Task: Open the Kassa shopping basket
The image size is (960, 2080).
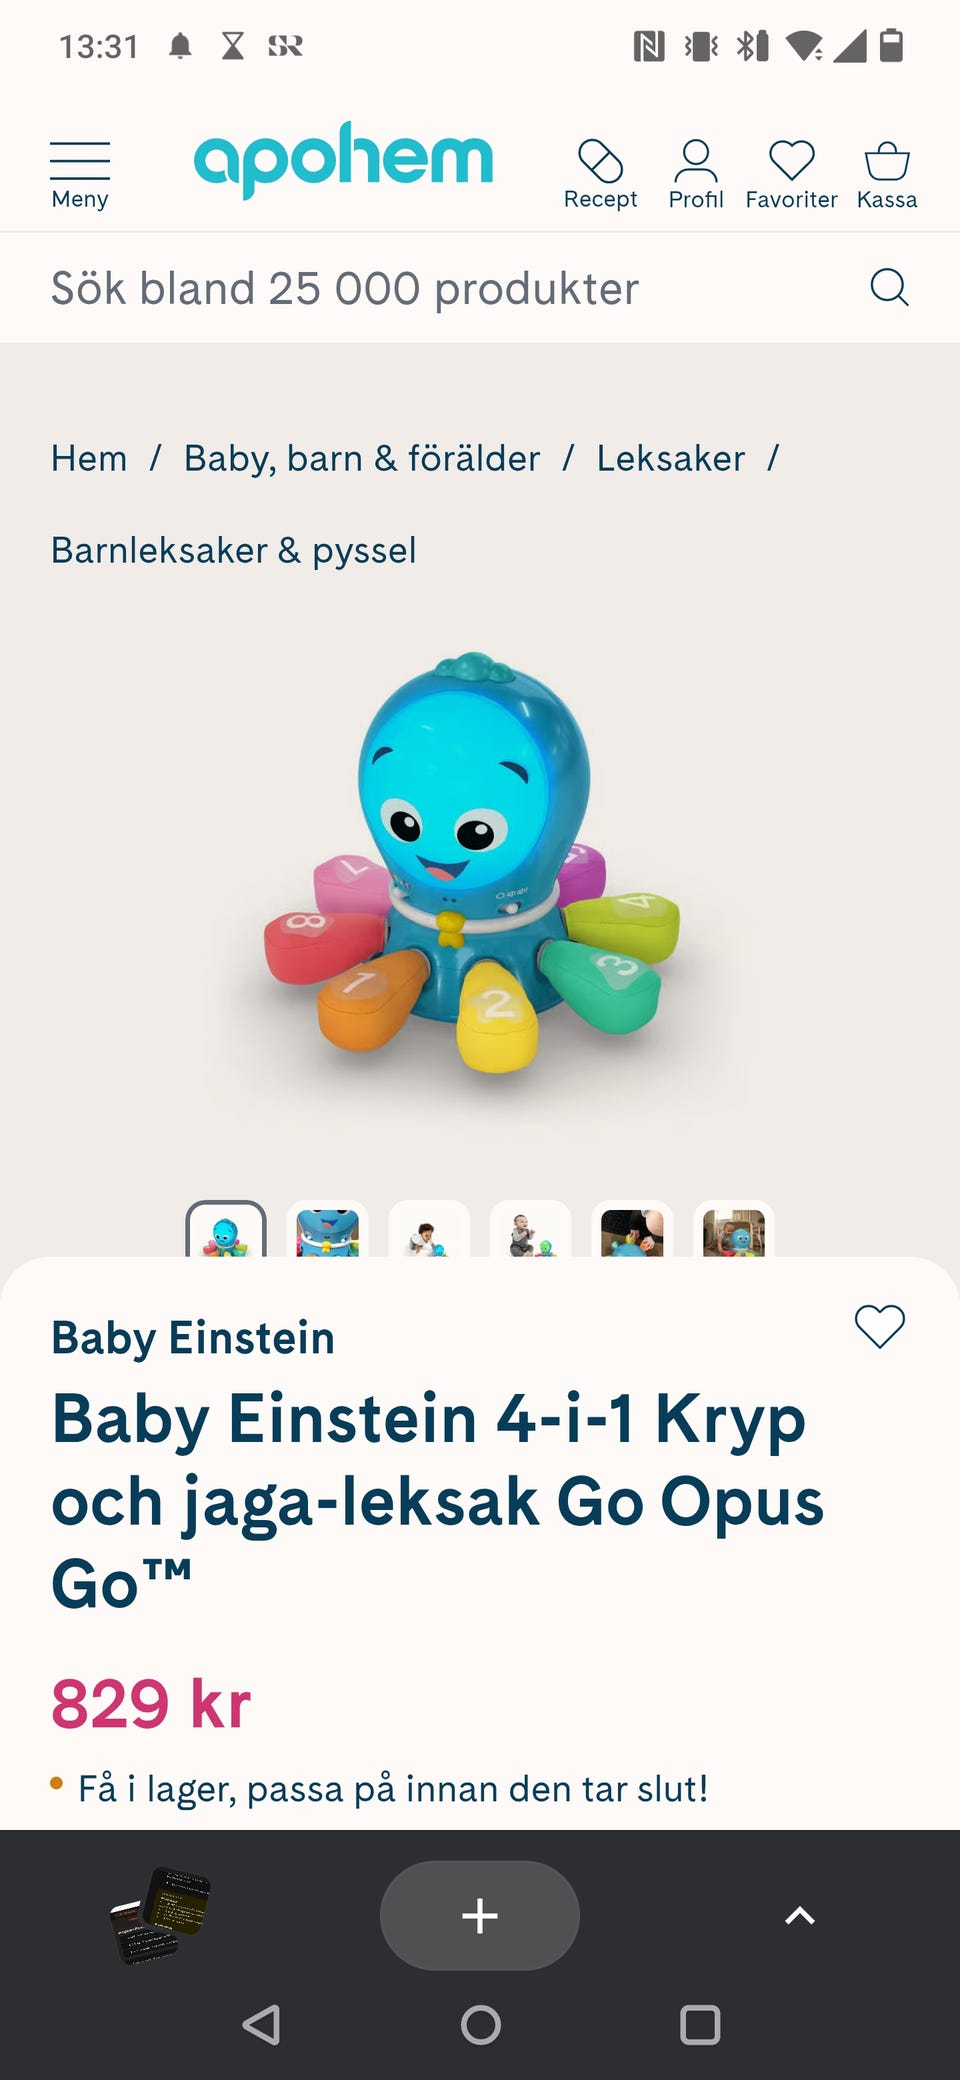Action: tap(887, 175)
